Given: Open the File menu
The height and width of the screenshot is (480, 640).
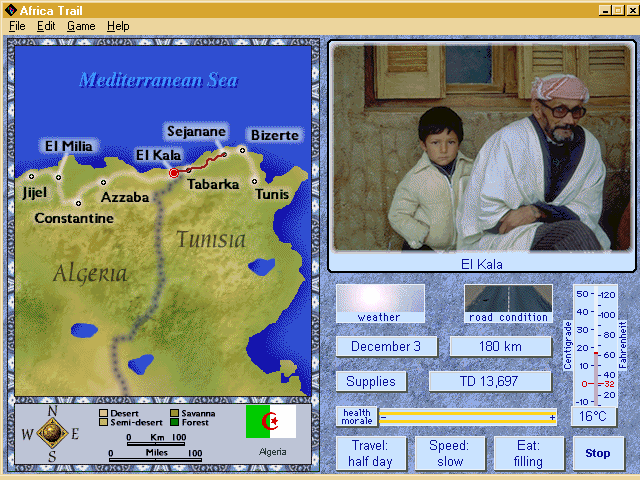Looking at the screenshot, I should (17, 26).
